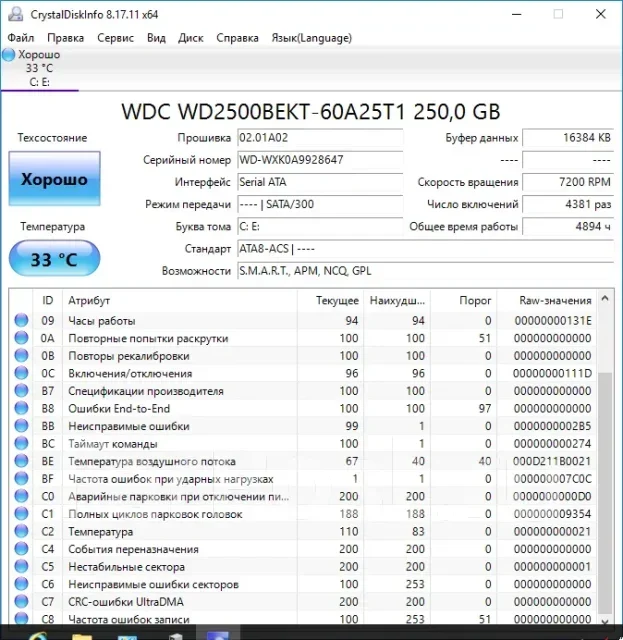The height and width of the screenshot is (640, 623).
Task: Click the Интерфейс field Serial ATA
Action: 320,182
